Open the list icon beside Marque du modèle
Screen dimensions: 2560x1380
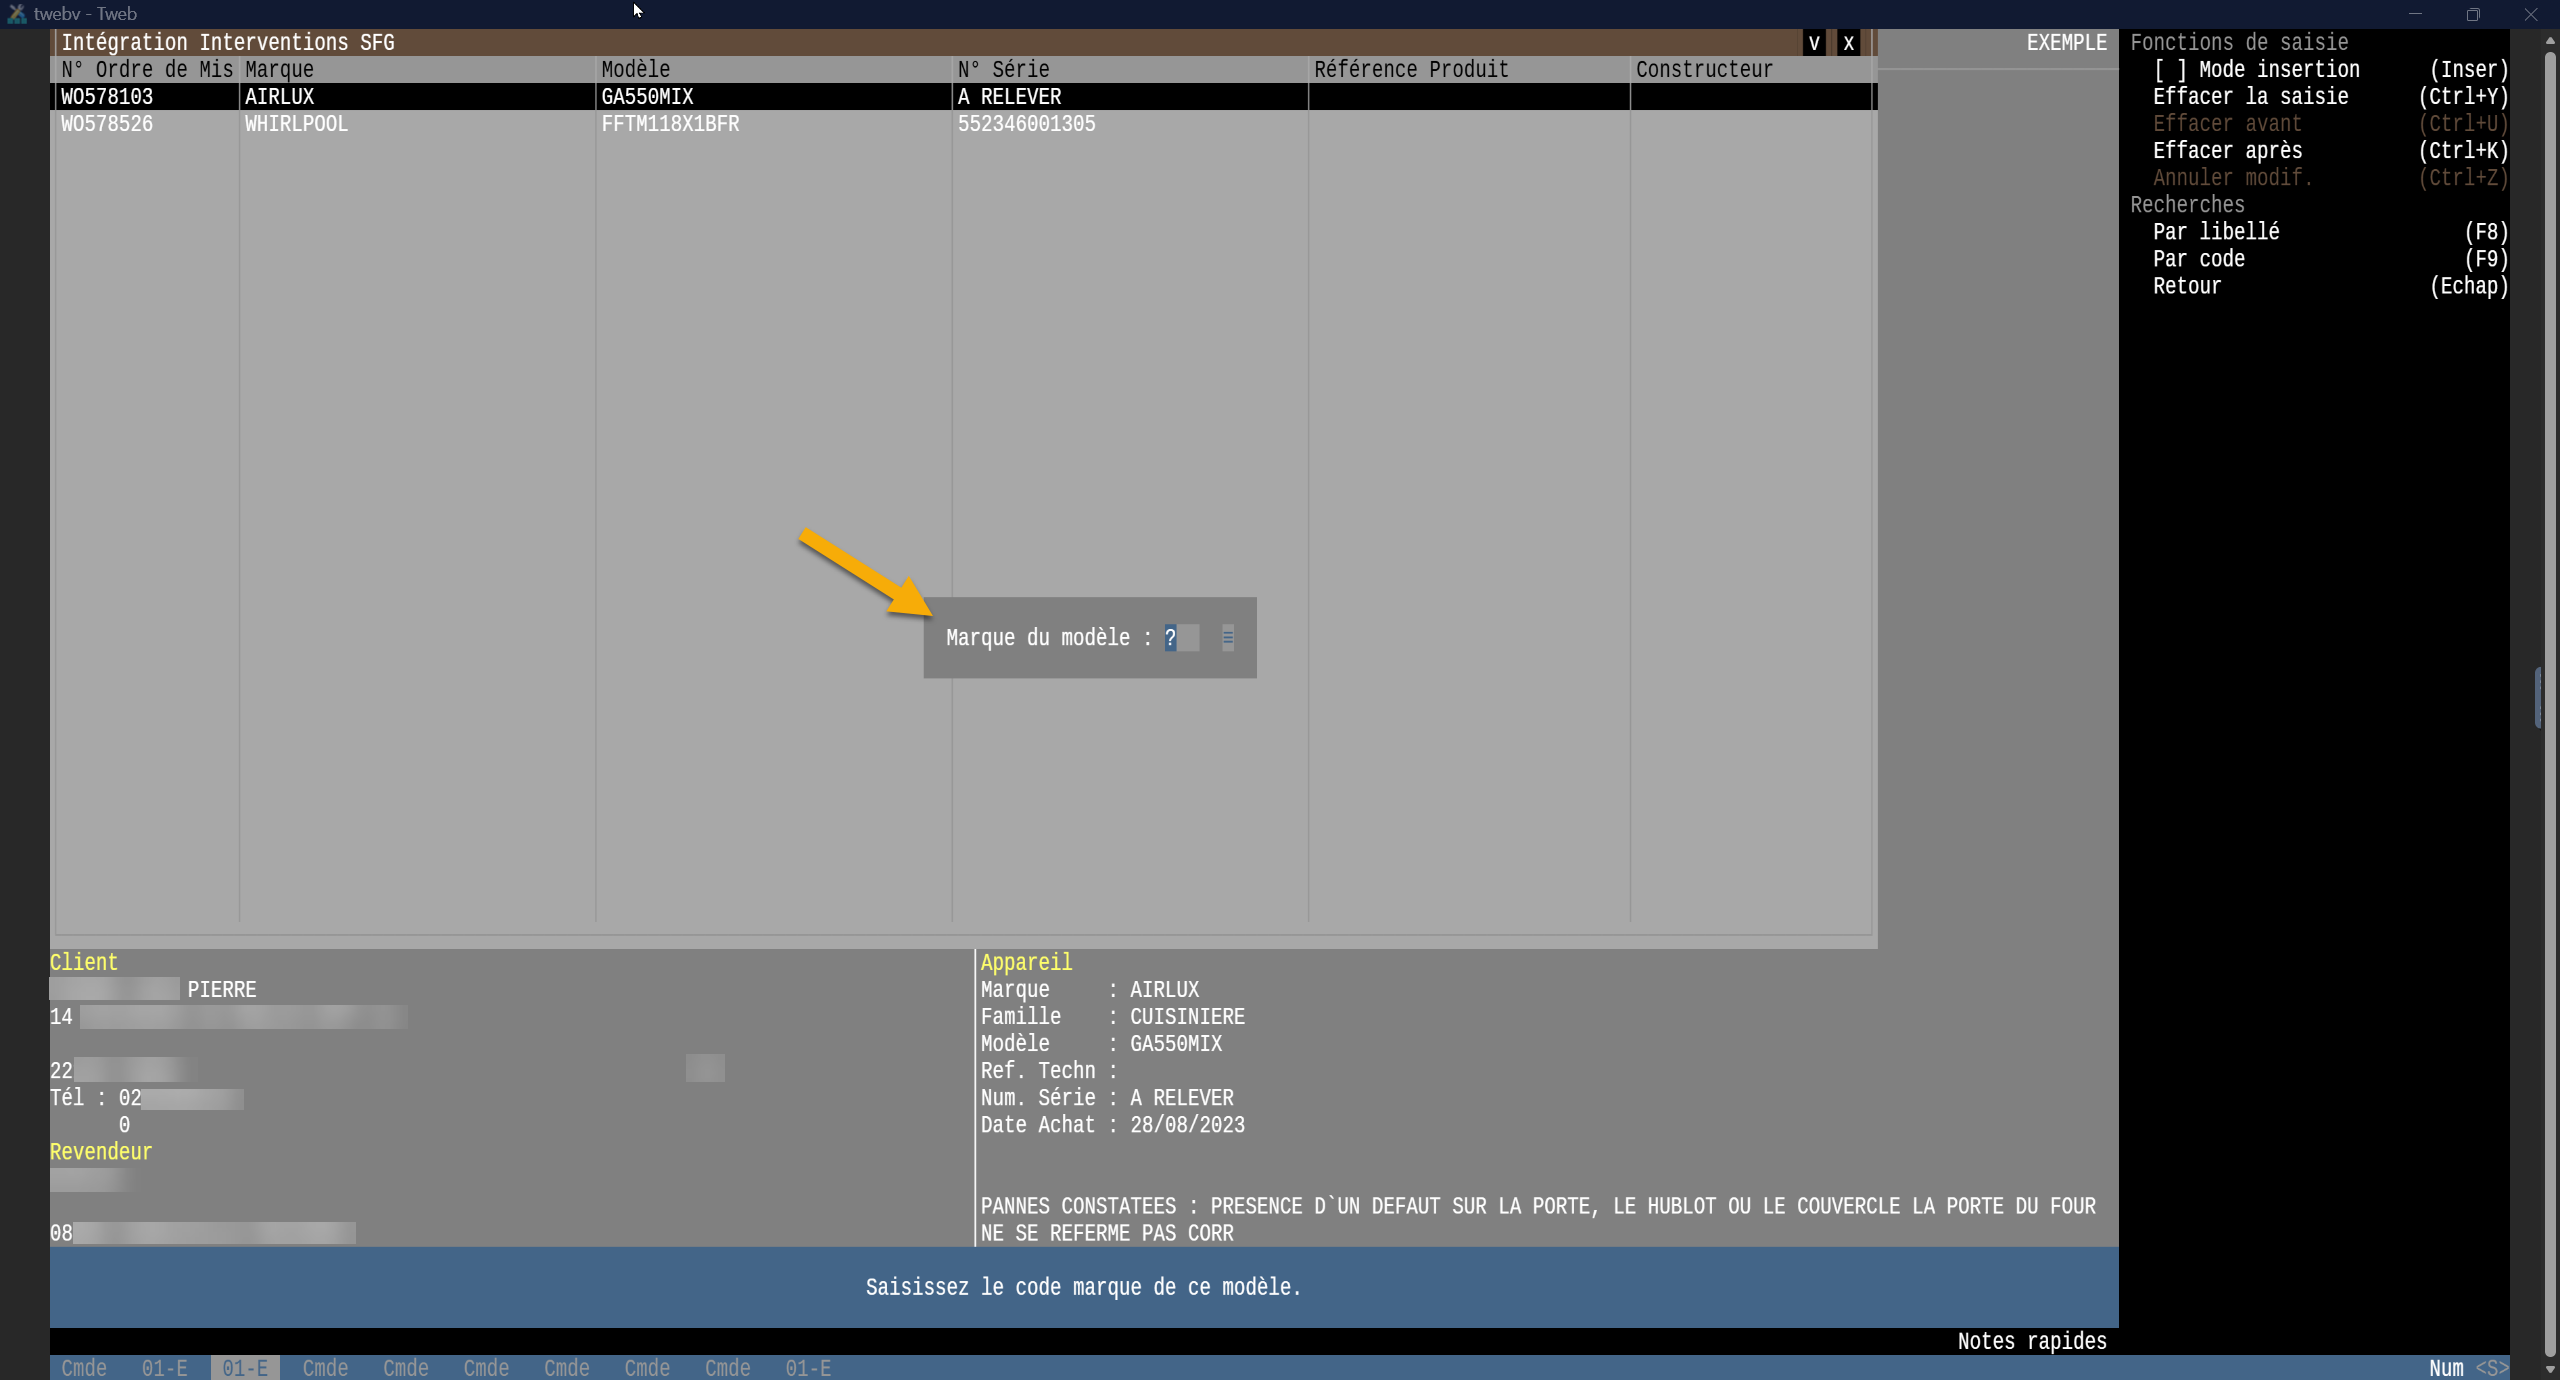[x=1228, y=637]
